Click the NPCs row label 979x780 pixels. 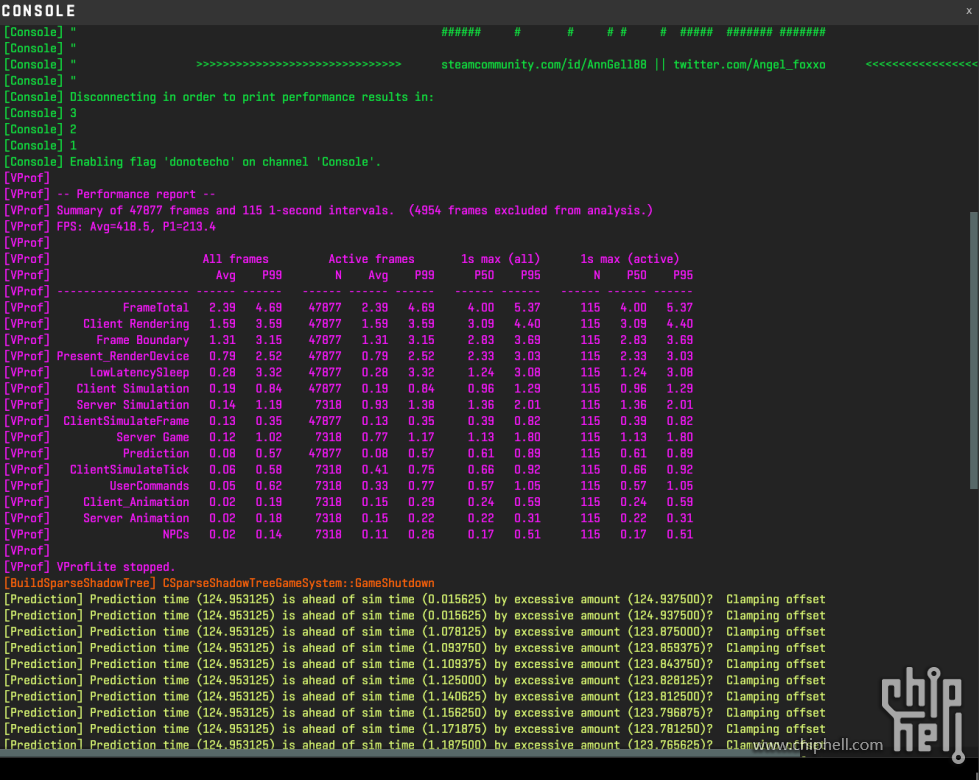click(175, 535)
